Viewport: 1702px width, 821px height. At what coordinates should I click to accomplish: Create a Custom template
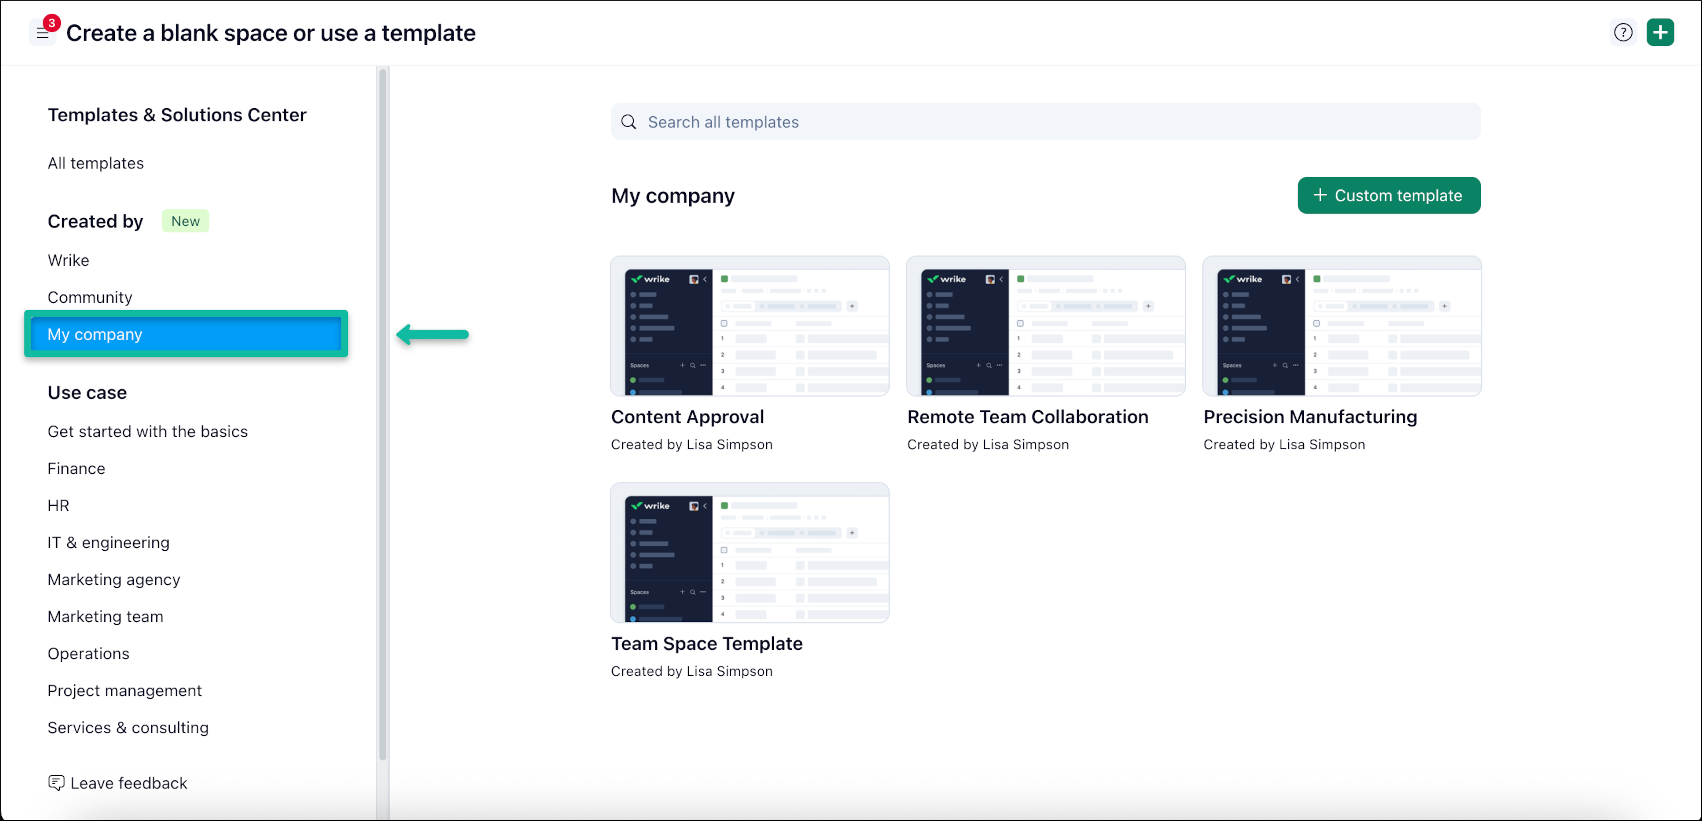[x=1389, y=196]
